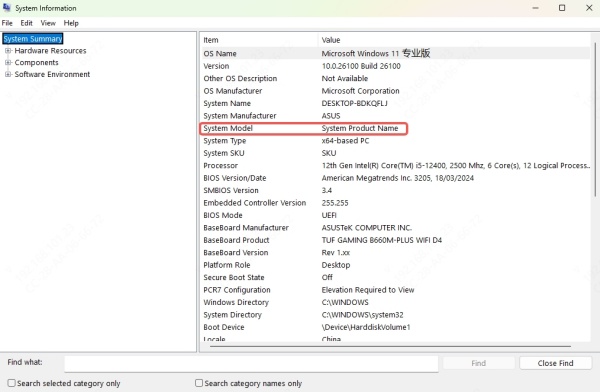This screenshot has height=392, width=600.
Task: Open the View menu
Action: tap(48, 23)
